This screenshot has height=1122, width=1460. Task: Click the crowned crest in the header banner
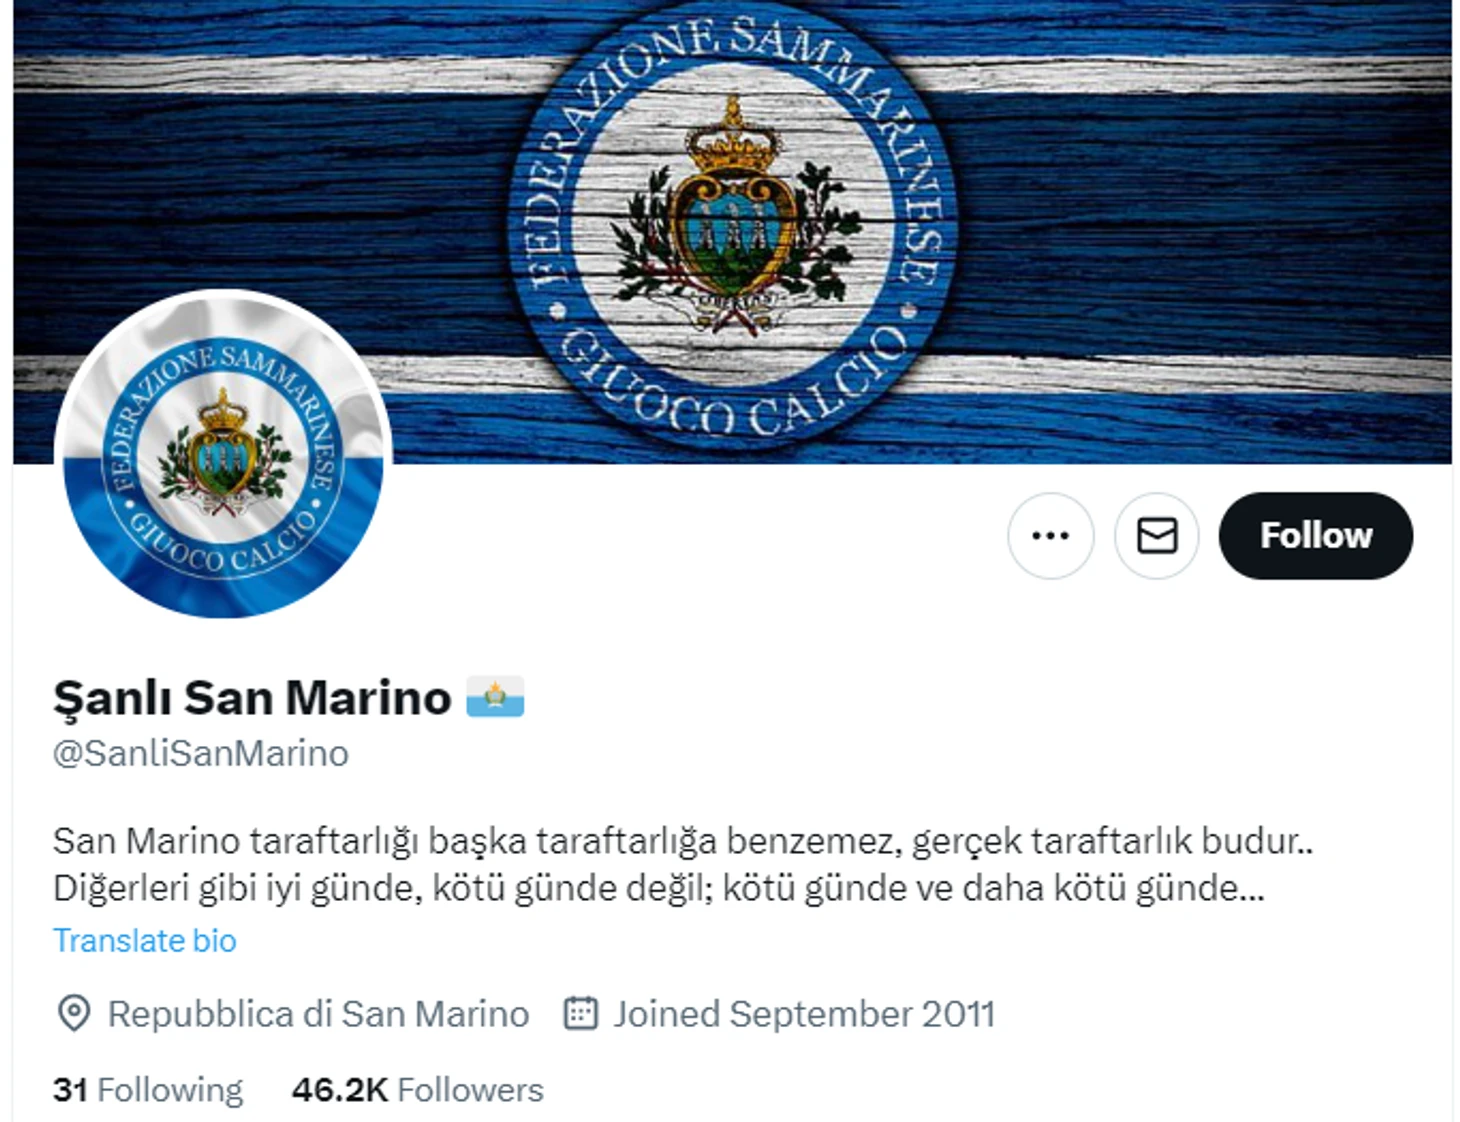coord(733,210)
